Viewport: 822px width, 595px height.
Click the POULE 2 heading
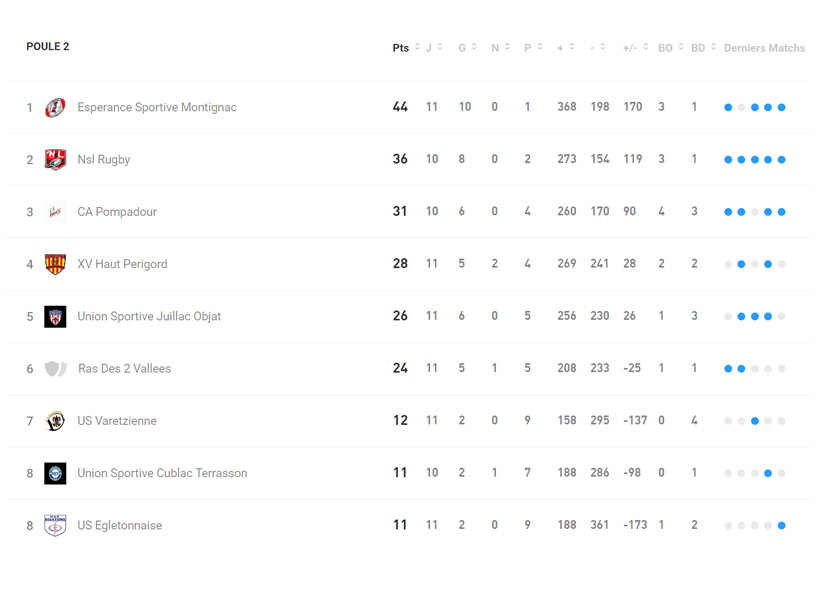pos(48,46)
